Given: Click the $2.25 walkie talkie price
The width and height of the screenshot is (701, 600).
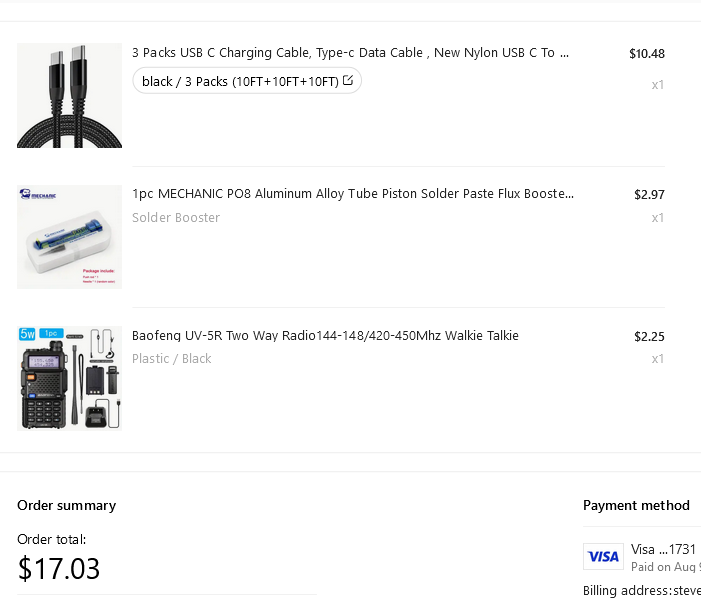Looking at the screenshot, I should tap(649, 336).
